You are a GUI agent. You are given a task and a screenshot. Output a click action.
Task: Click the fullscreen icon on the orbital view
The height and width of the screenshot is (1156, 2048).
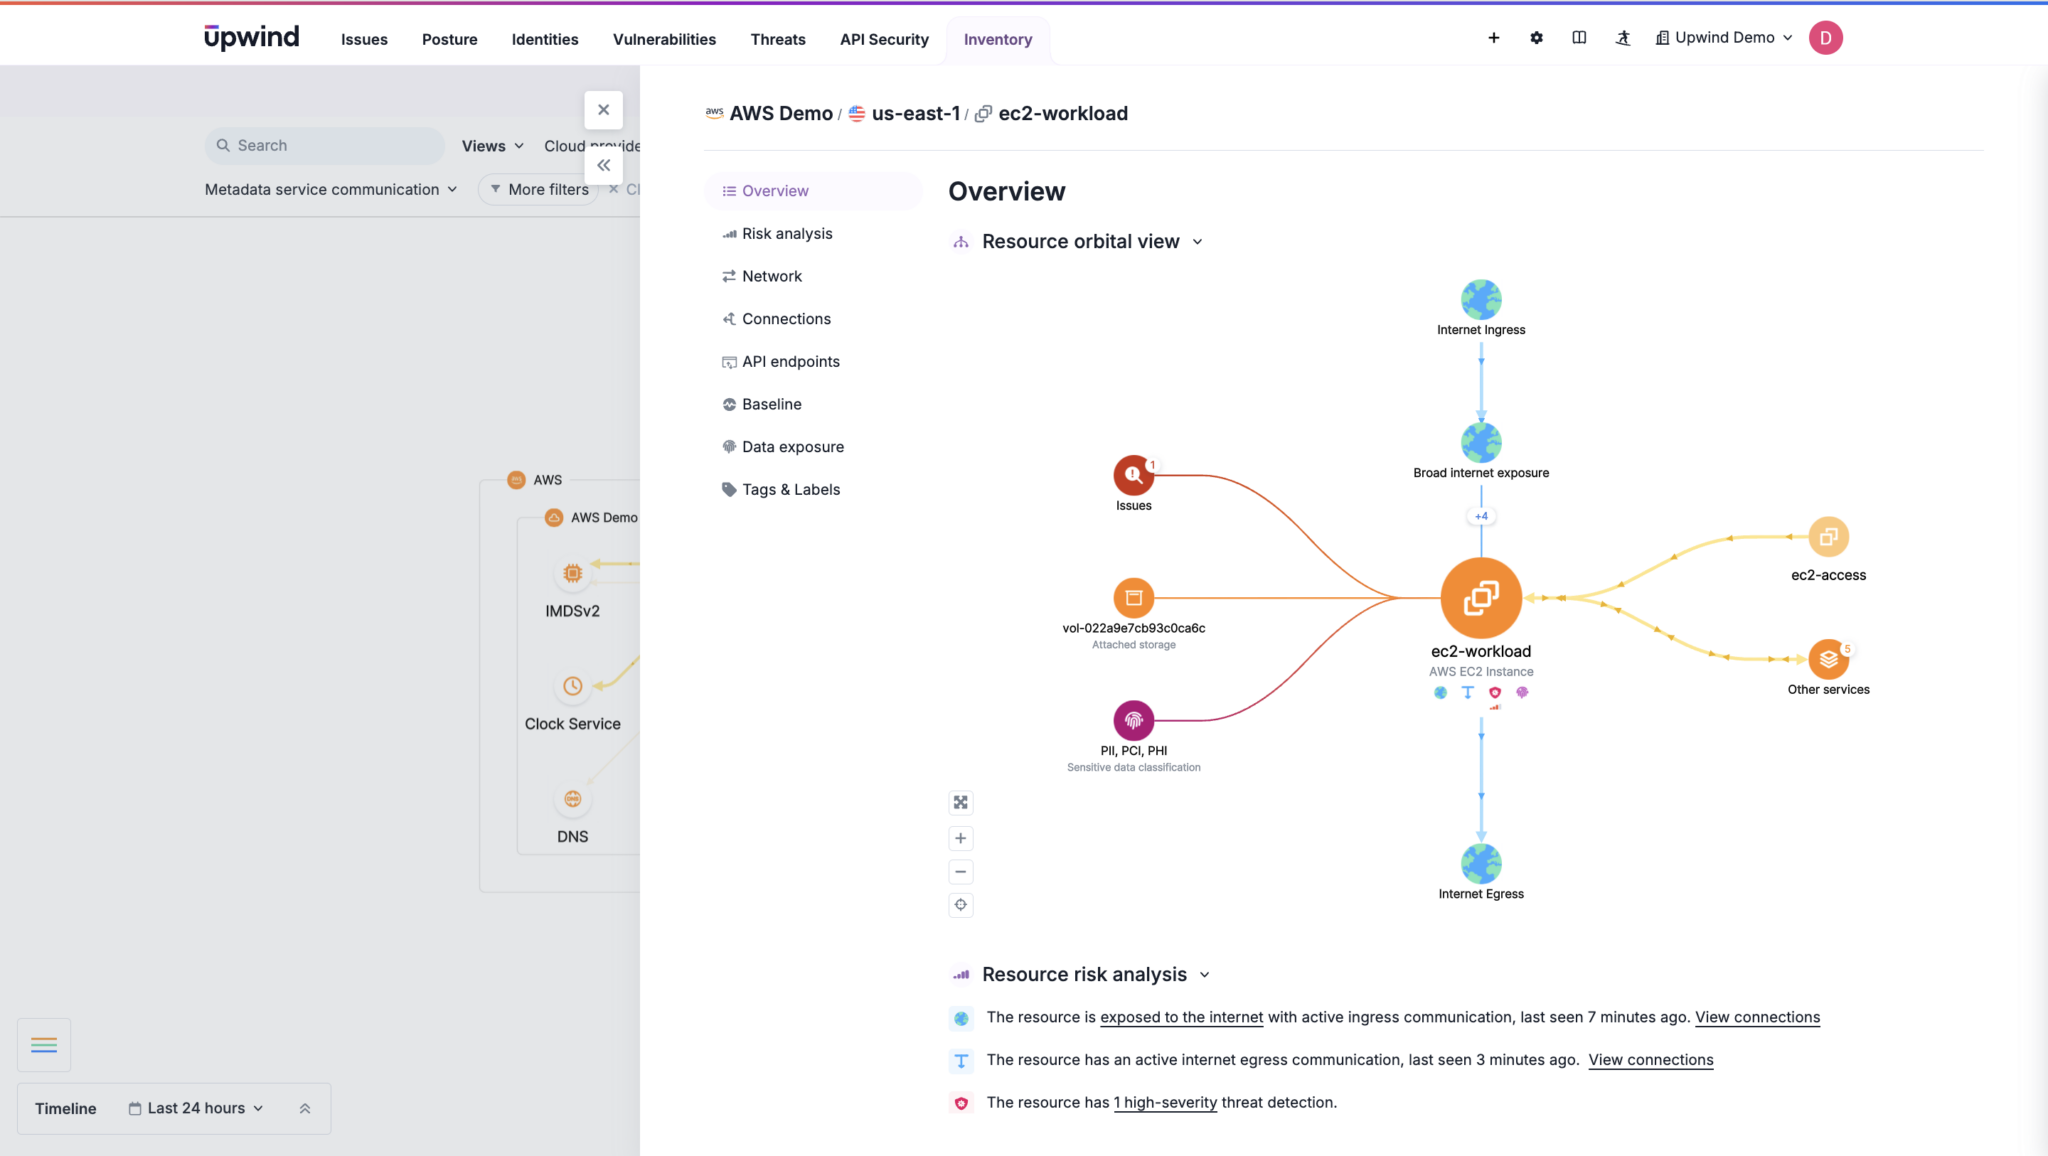(x=960, y=802)
